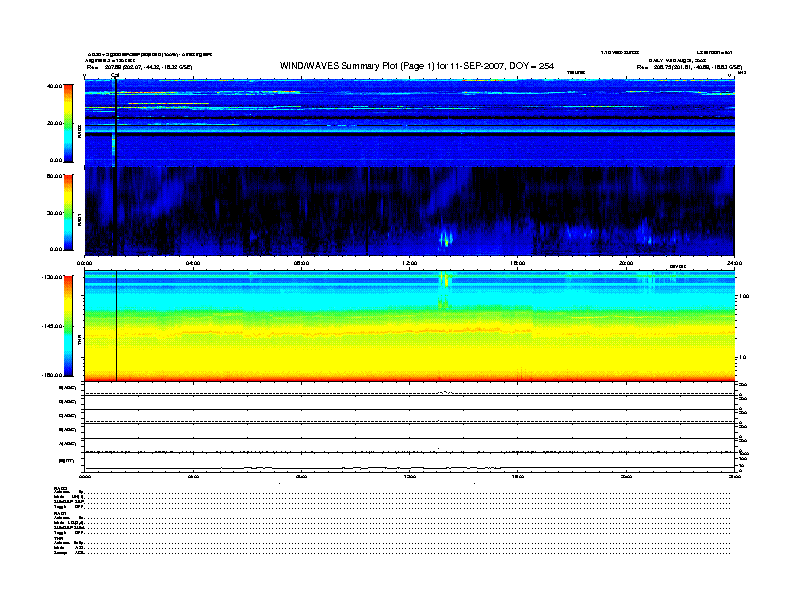This screenshot has height=612, width=792.
Task: Click the 20.00 color scale label
Action: (54, 123)
